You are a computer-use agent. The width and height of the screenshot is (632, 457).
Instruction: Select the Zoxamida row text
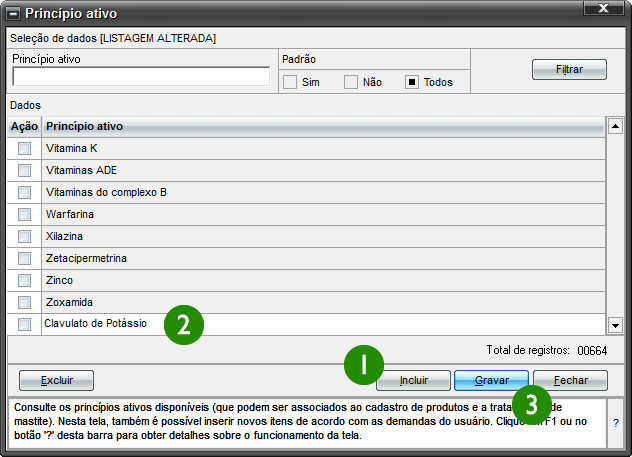[69, 302]
